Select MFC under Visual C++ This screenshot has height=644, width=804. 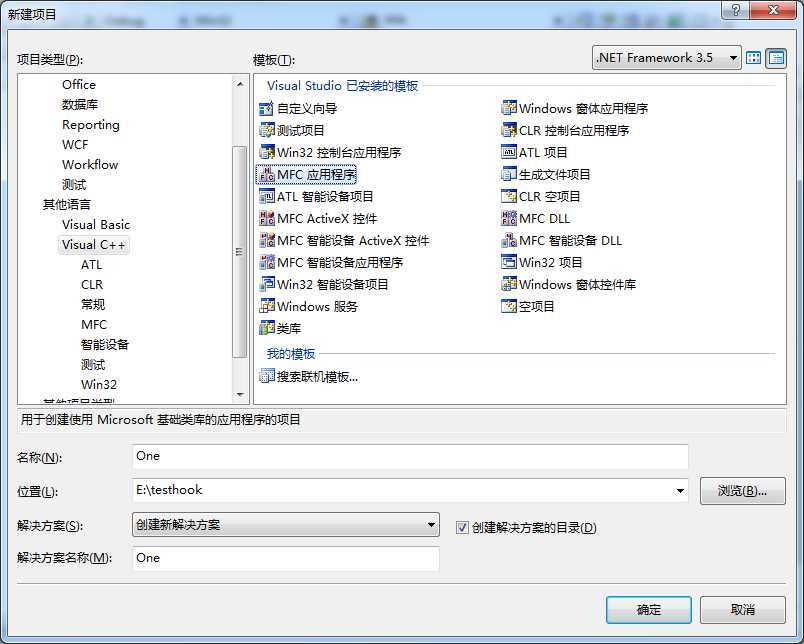click(94, 325)
